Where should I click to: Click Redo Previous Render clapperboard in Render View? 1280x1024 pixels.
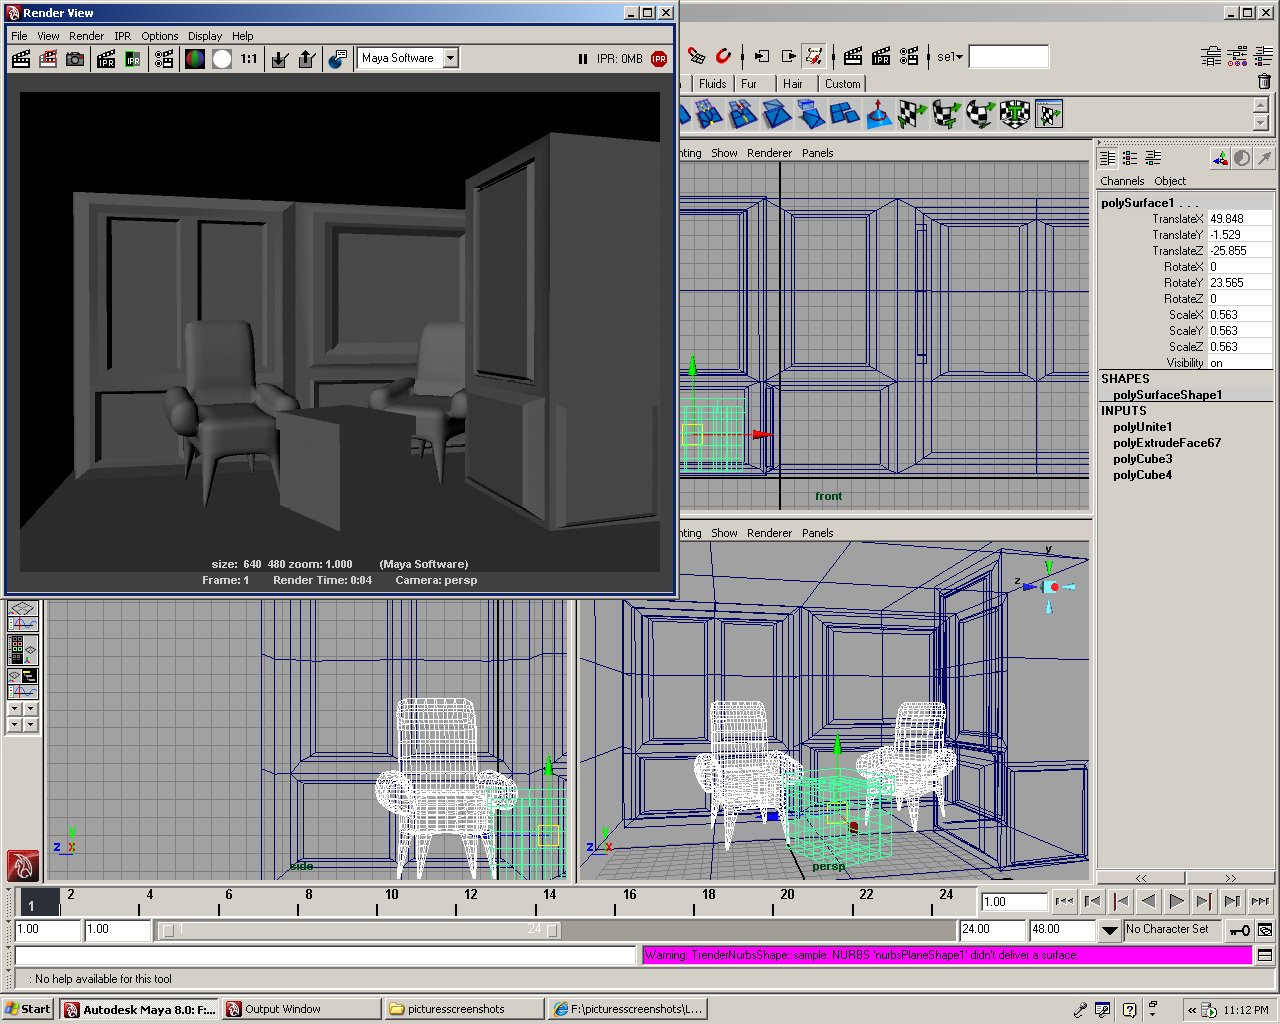point(20,59)
